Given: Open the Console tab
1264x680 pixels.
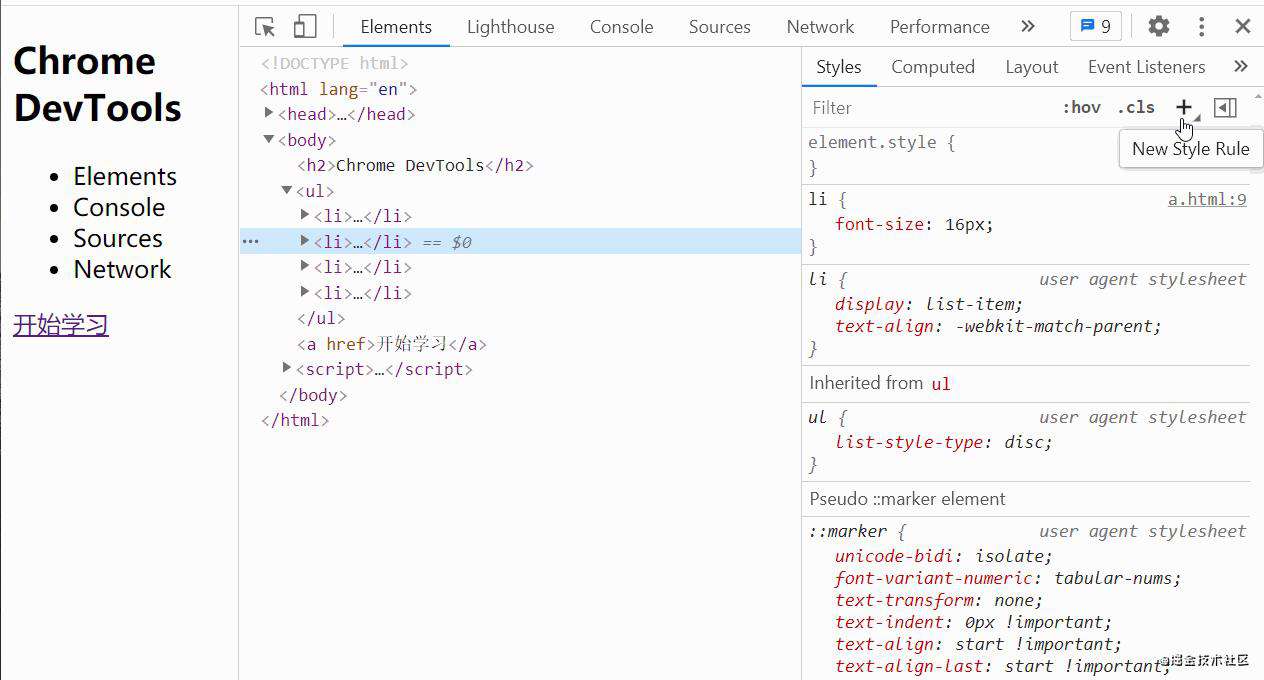Looking at the screenshot, I should click(x=621, y=27).
